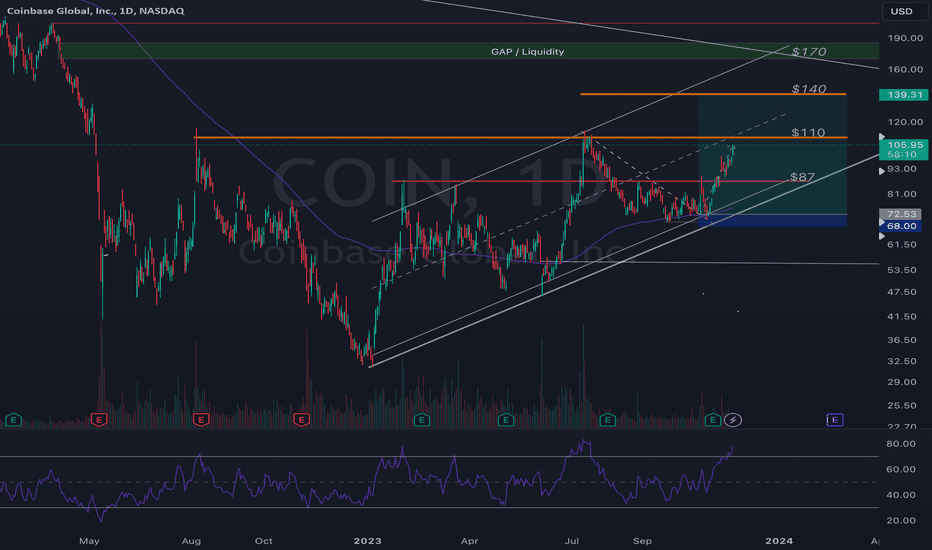
Task: Click the 32.50 price axis label
Action: click(x=902, y=361)
